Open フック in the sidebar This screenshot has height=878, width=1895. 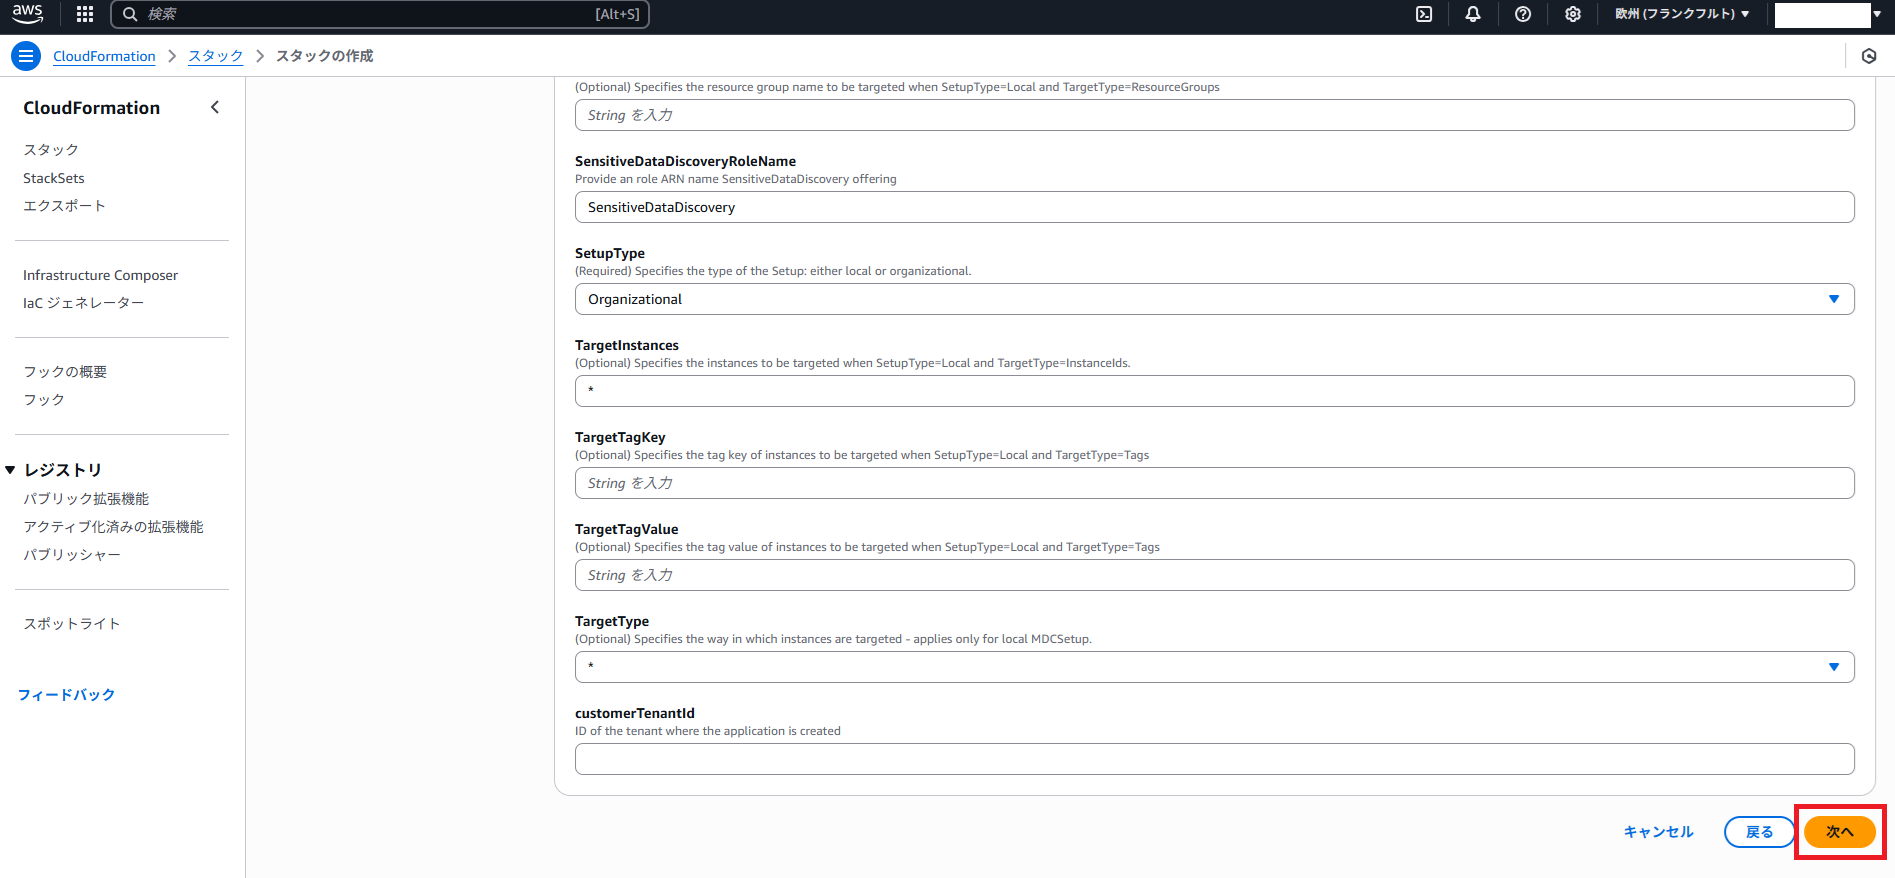[44, 400]
